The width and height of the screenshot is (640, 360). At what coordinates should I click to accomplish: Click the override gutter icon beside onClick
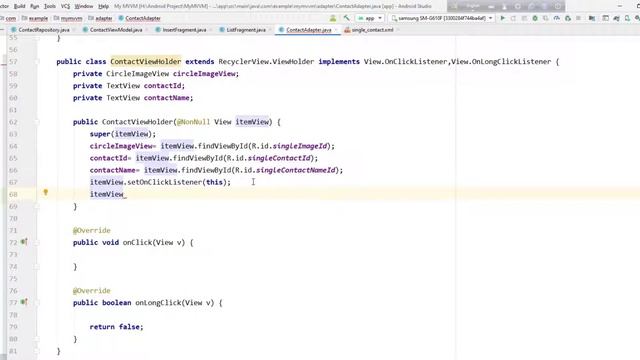pyautogui.click(x=24, y=242)
